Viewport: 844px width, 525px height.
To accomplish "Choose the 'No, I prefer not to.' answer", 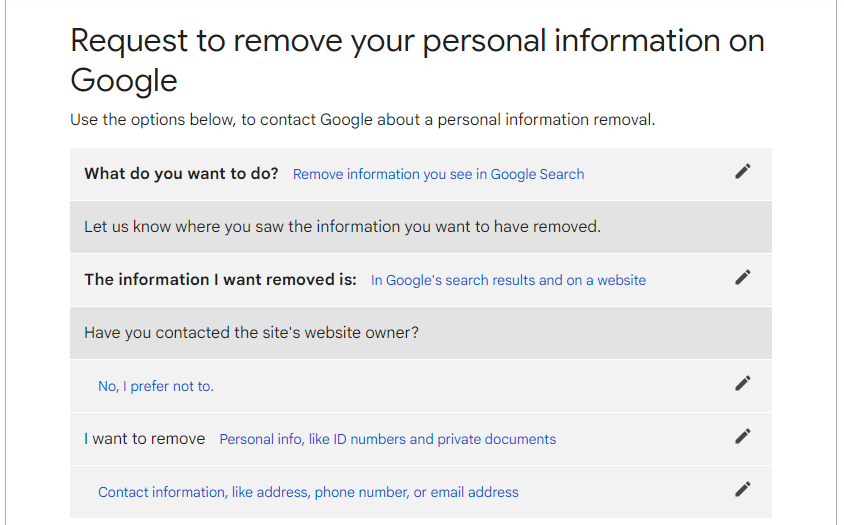I will pyautogui.click(x=156, y=387).
